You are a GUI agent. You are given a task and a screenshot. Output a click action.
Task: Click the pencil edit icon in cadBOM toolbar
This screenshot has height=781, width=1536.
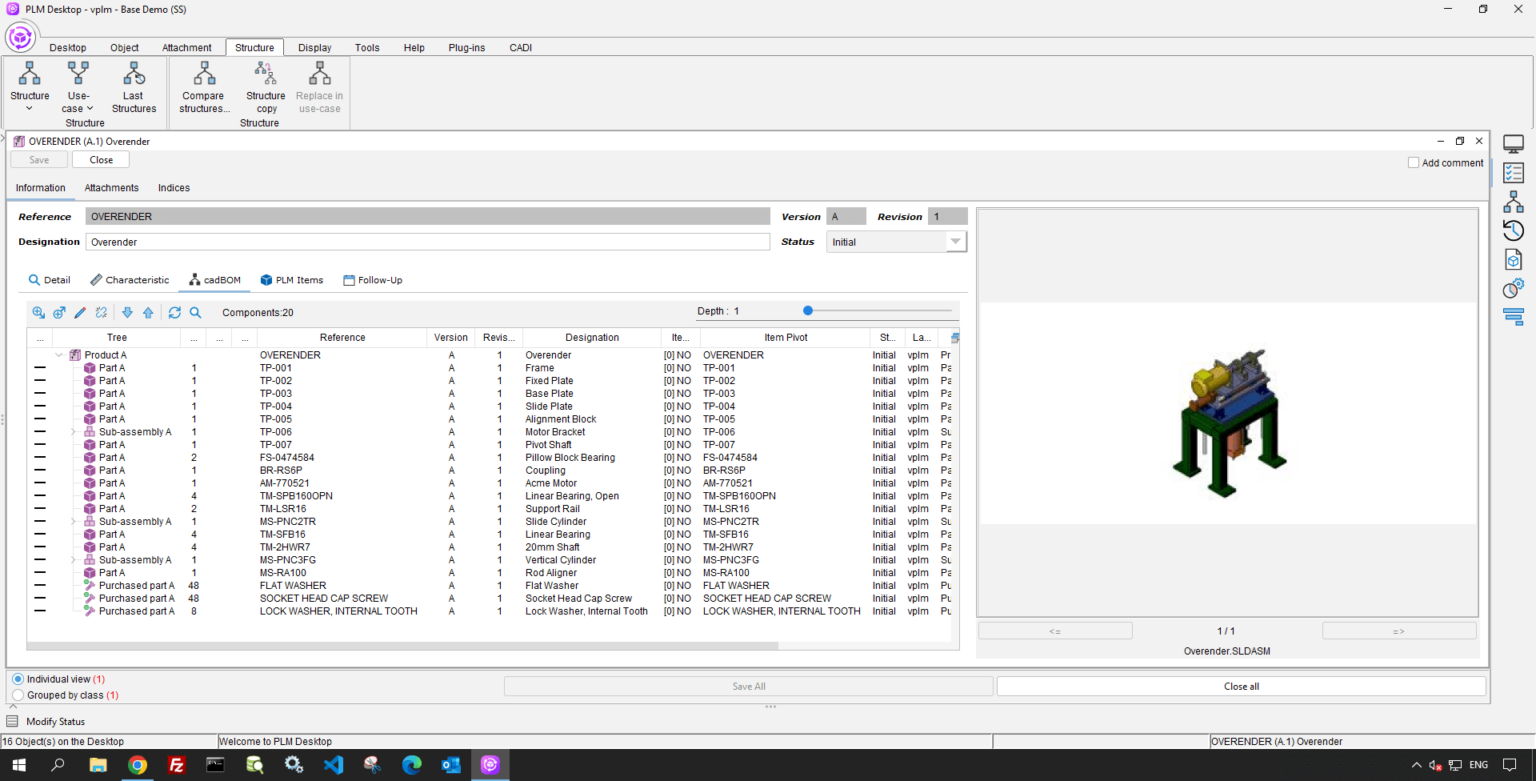(80, 312)
